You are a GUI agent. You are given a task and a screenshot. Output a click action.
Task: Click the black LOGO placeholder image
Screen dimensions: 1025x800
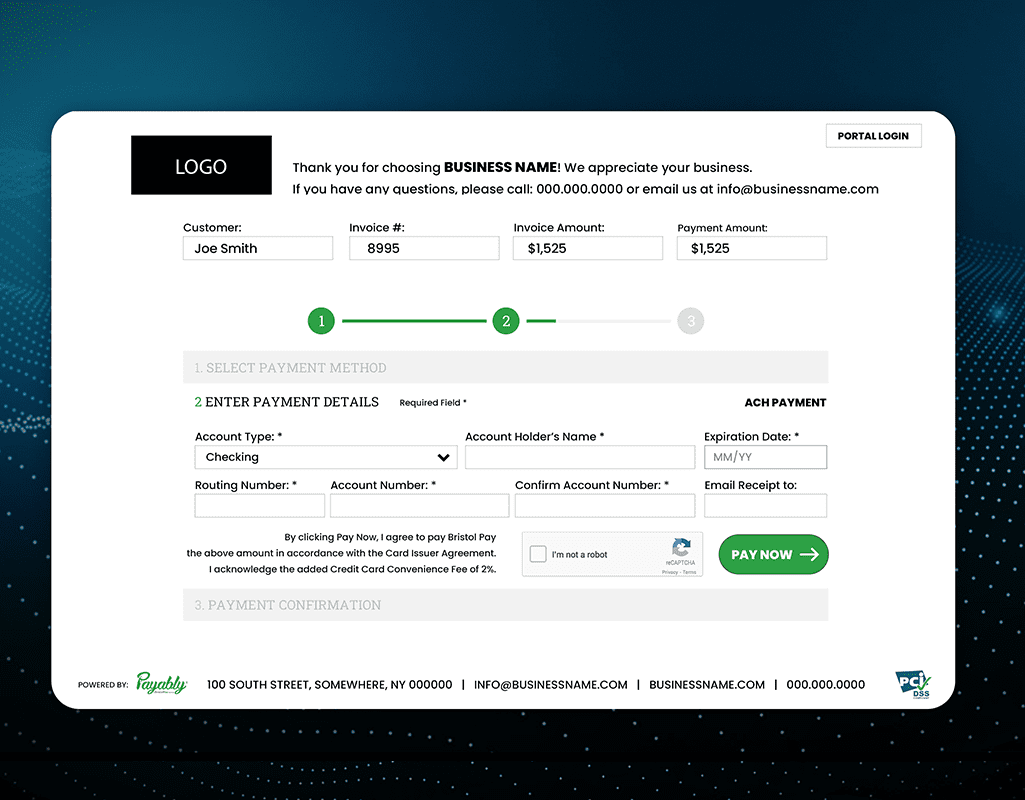pyautogui.click(x=201, y=165)
